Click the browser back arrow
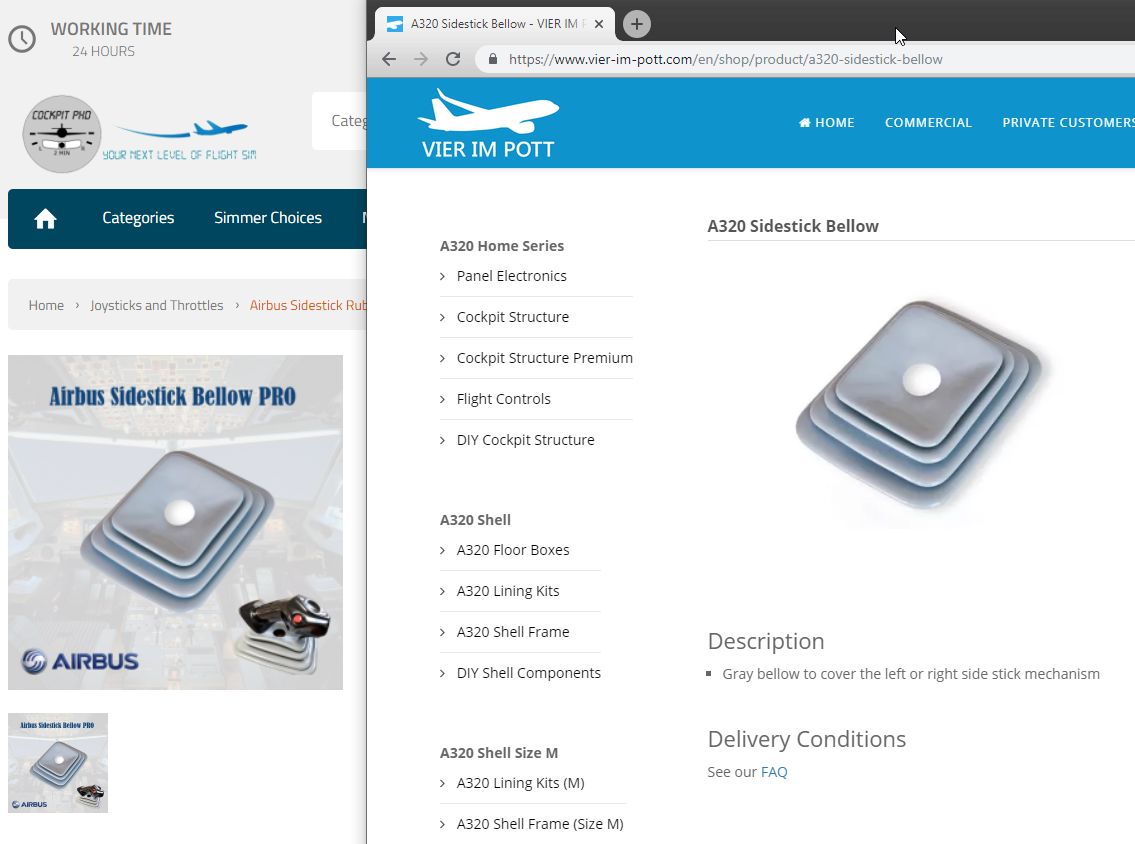Image resolution: width=1135 pixels, height=844 pixels. pos(389,59)
